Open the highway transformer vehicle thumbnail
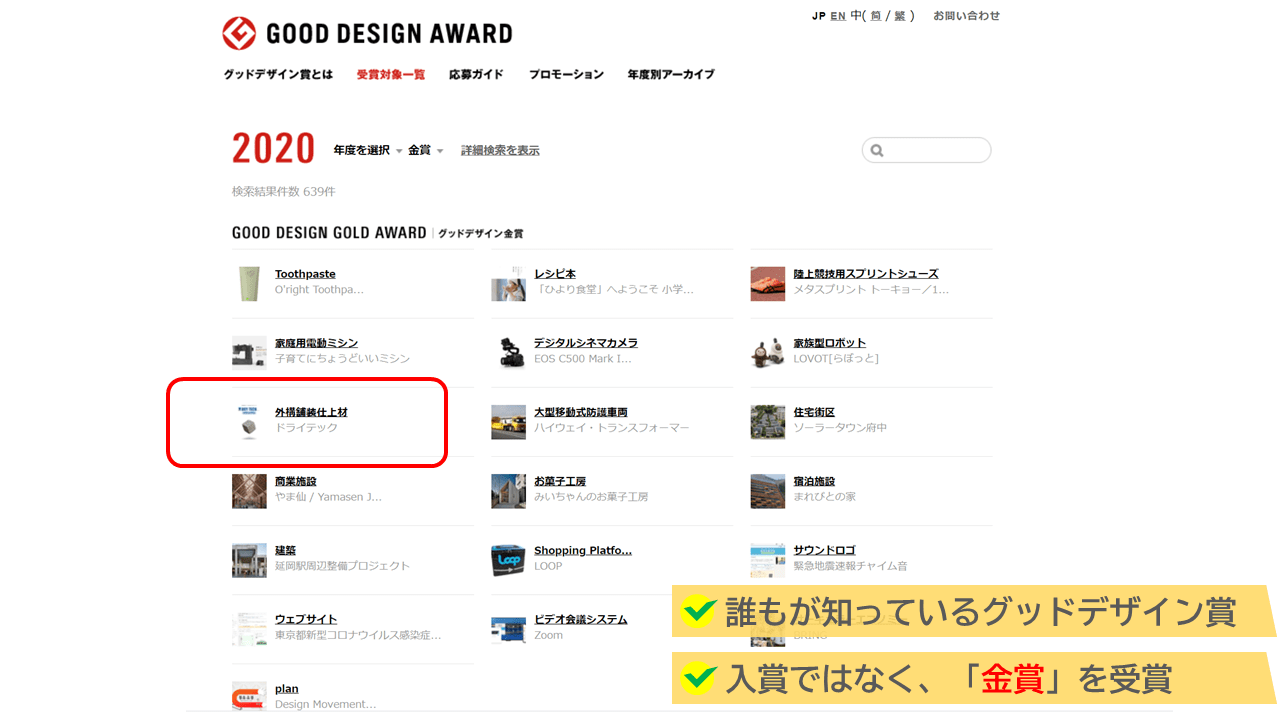 coord(508,422)
